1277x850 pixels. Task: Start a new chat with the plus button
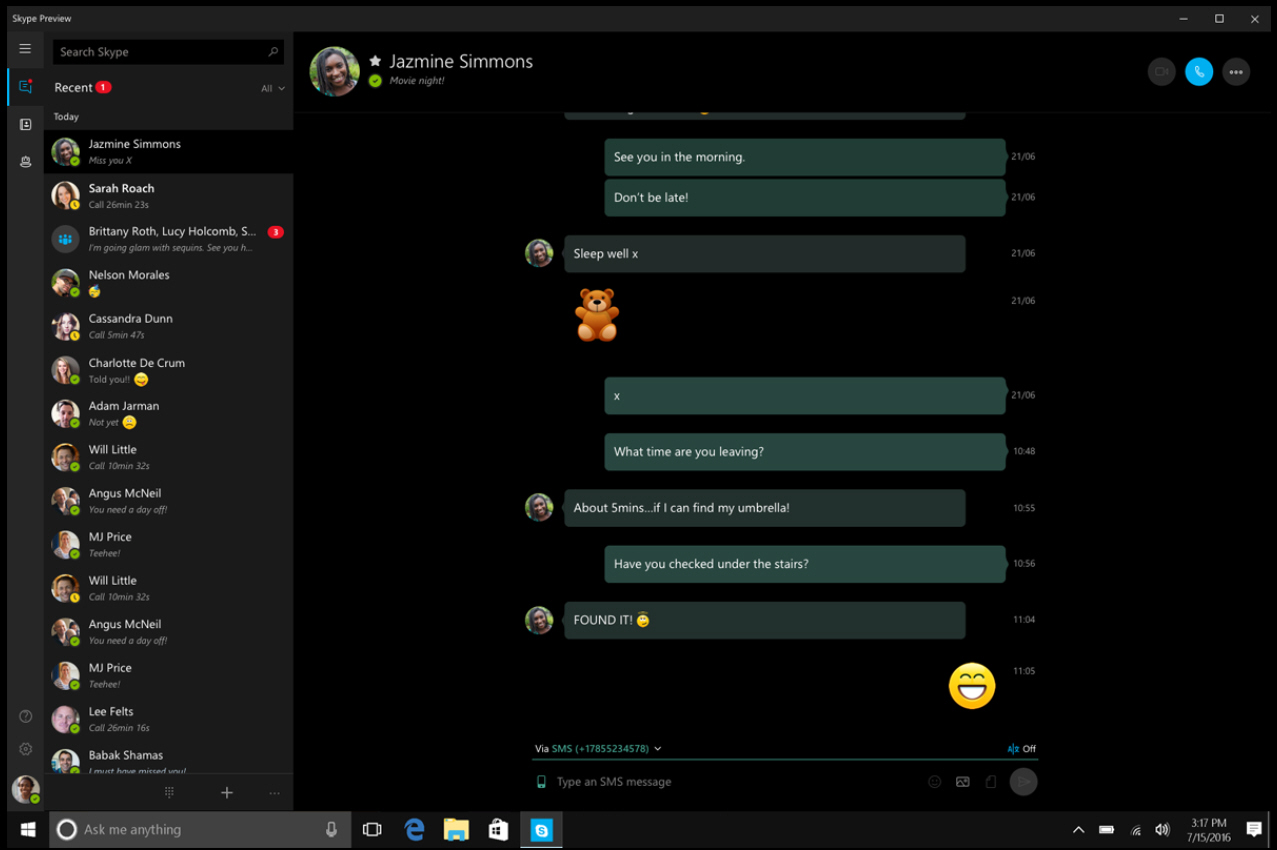[x=227, y=792]
